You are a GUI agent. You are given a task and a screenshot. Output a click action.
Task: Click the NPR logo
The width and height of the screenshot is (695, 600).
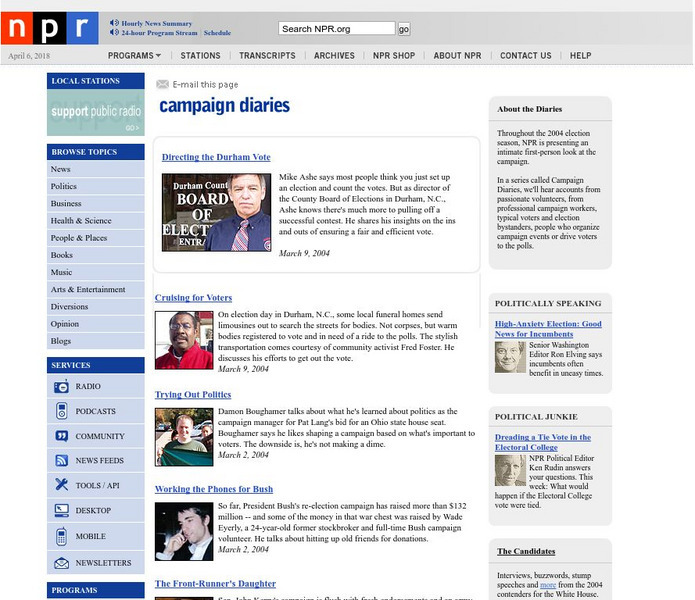(x=50, y=28)
